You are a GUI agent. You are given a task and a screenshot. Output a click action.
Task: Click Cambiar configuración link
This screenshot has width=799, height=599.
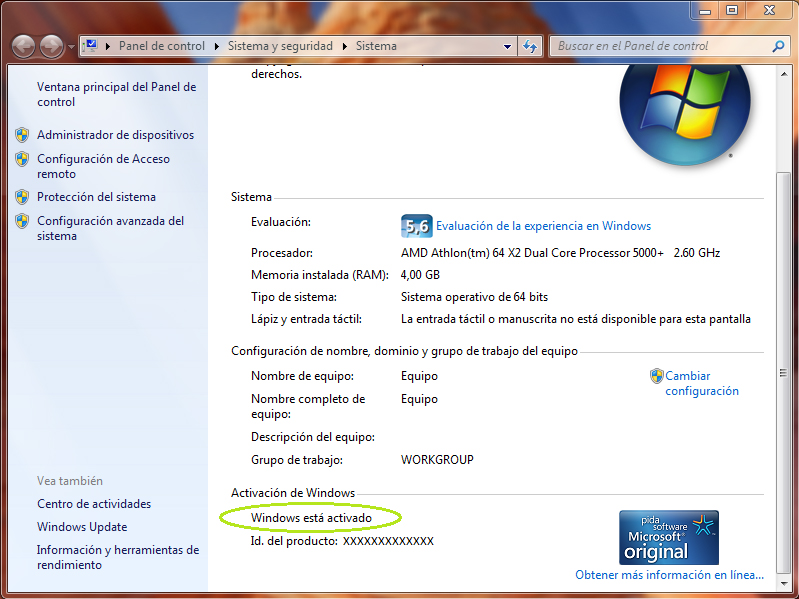coord(702,383)
